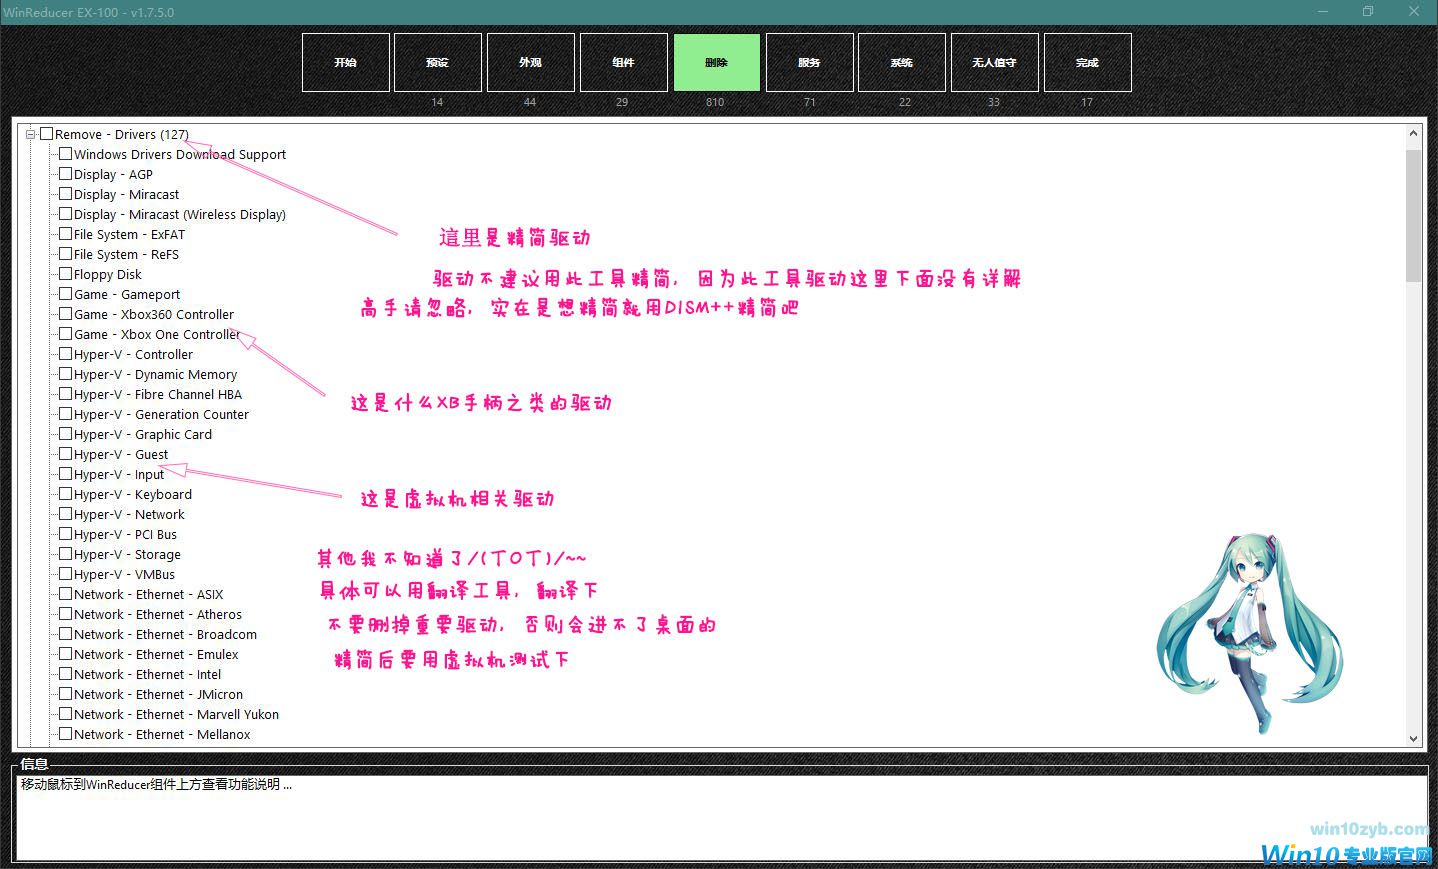Toggle the Hyper-V - Guest checkbox
The height and width of the screenshot is (869, 1438).
pyautogui.click(x=65, y=454)
